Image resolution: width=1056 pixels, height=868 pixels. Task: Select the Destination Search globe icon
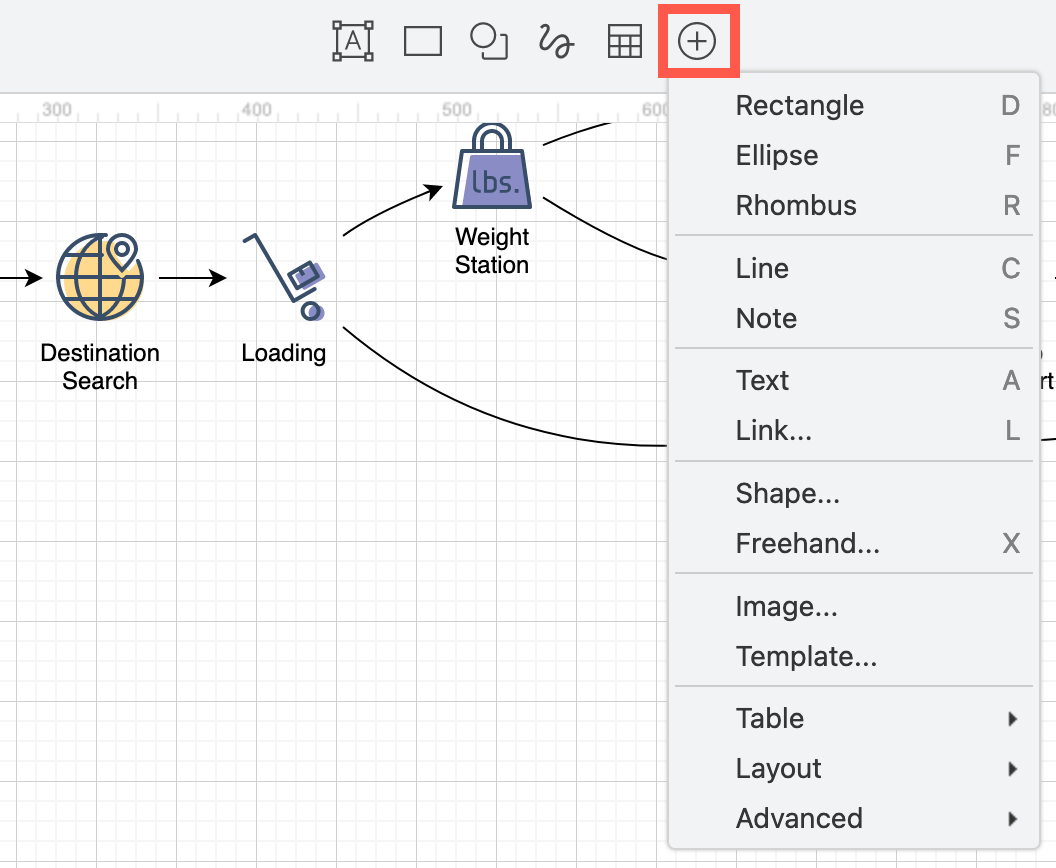tap(100, 278)
